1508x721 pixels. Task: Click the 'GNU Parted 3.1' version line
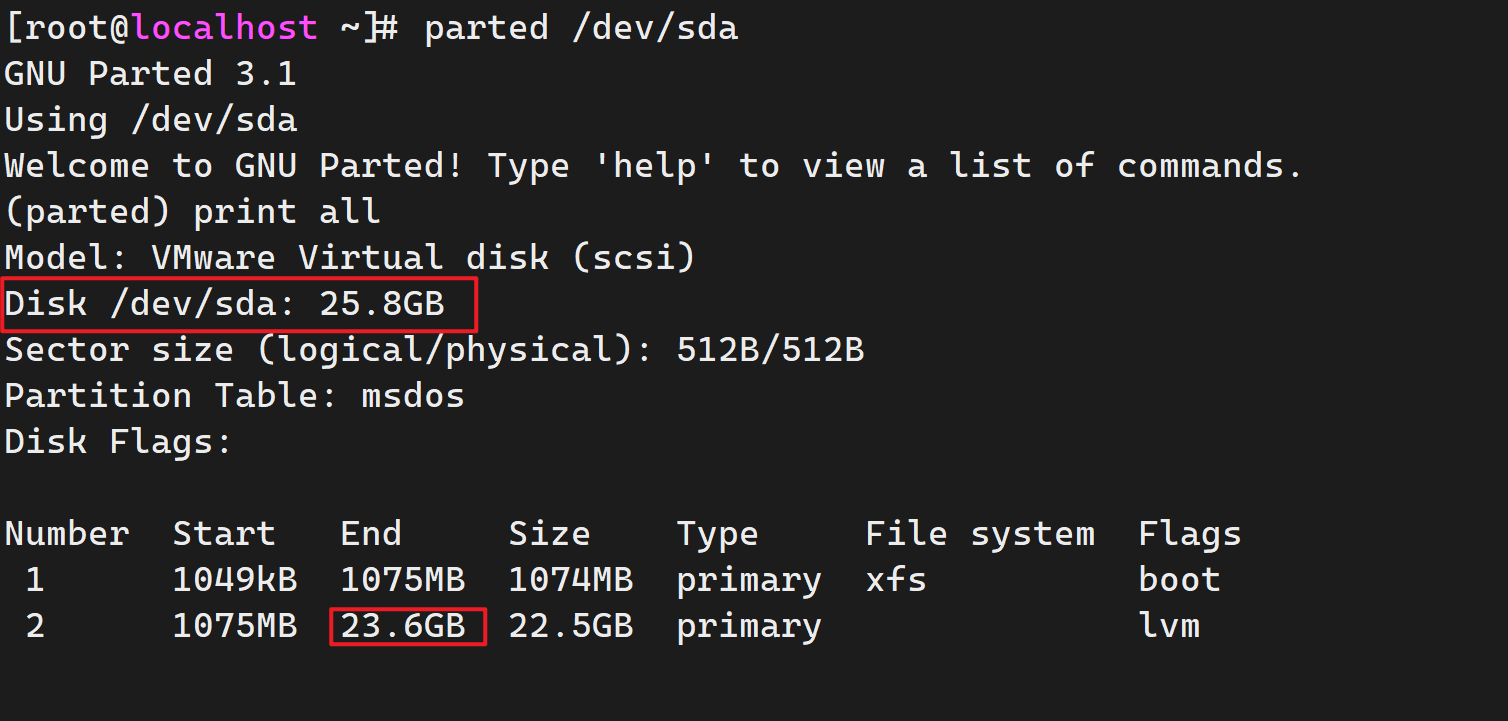point(150,74)
